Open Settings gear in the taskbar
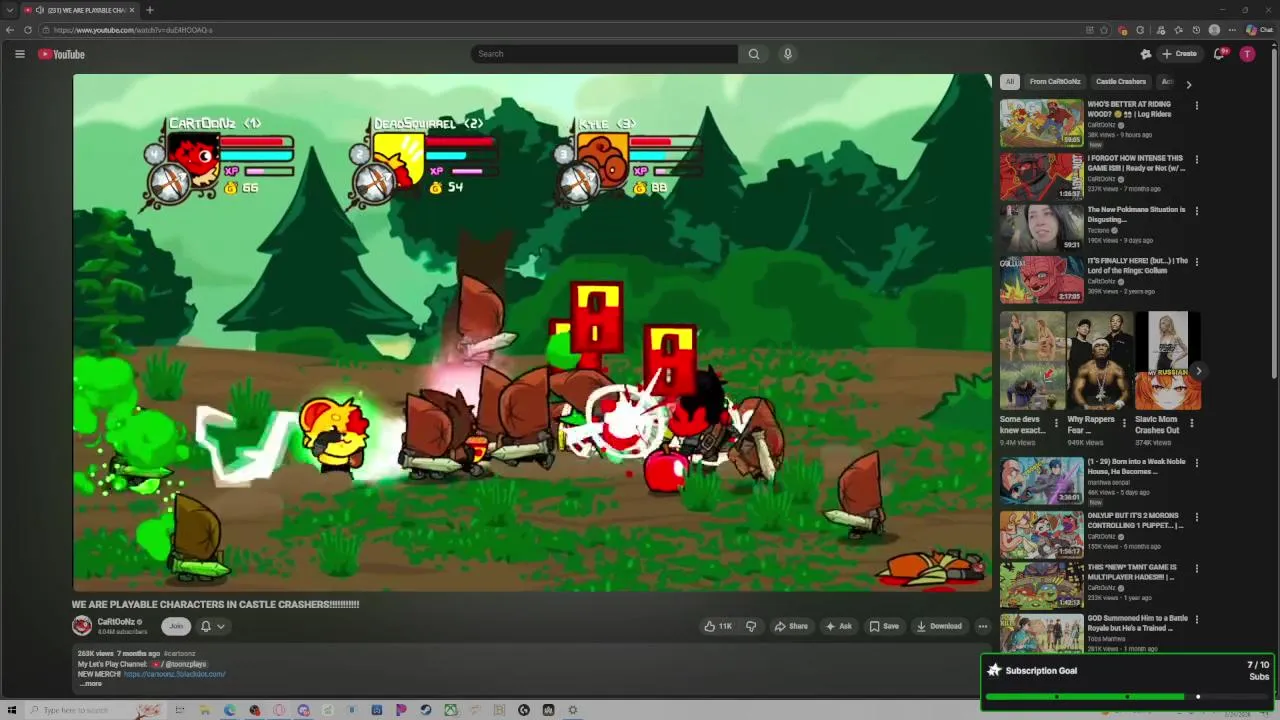The width and height of the screenshot is (1280, 720). coord(573,710)
